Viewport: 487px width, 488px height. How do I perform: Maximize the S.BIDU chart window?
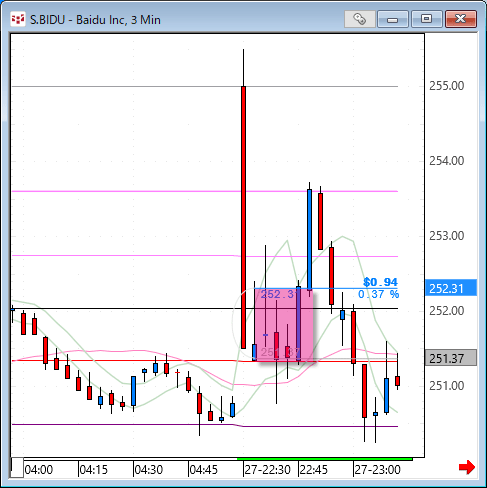tap(427, 19)
